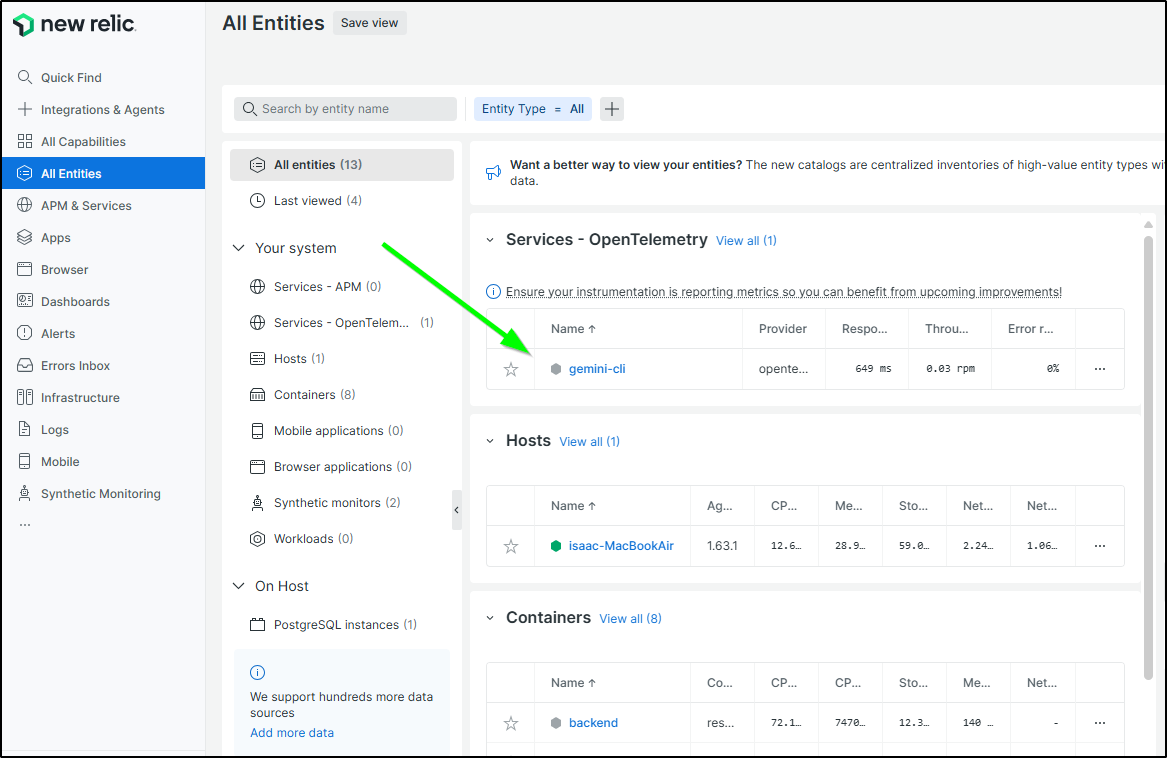Image resolution: width=1167 pixels, height=758 pixels.
Task: Click the Errors Inbox icon
Action: point(25,365)
